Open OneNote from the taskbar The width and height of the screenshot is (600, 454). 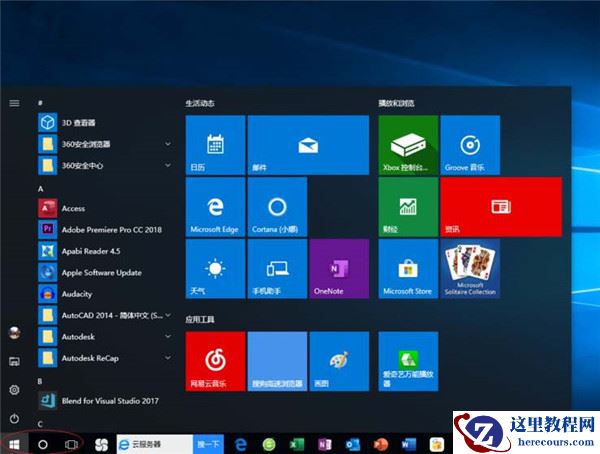[325, 444]
